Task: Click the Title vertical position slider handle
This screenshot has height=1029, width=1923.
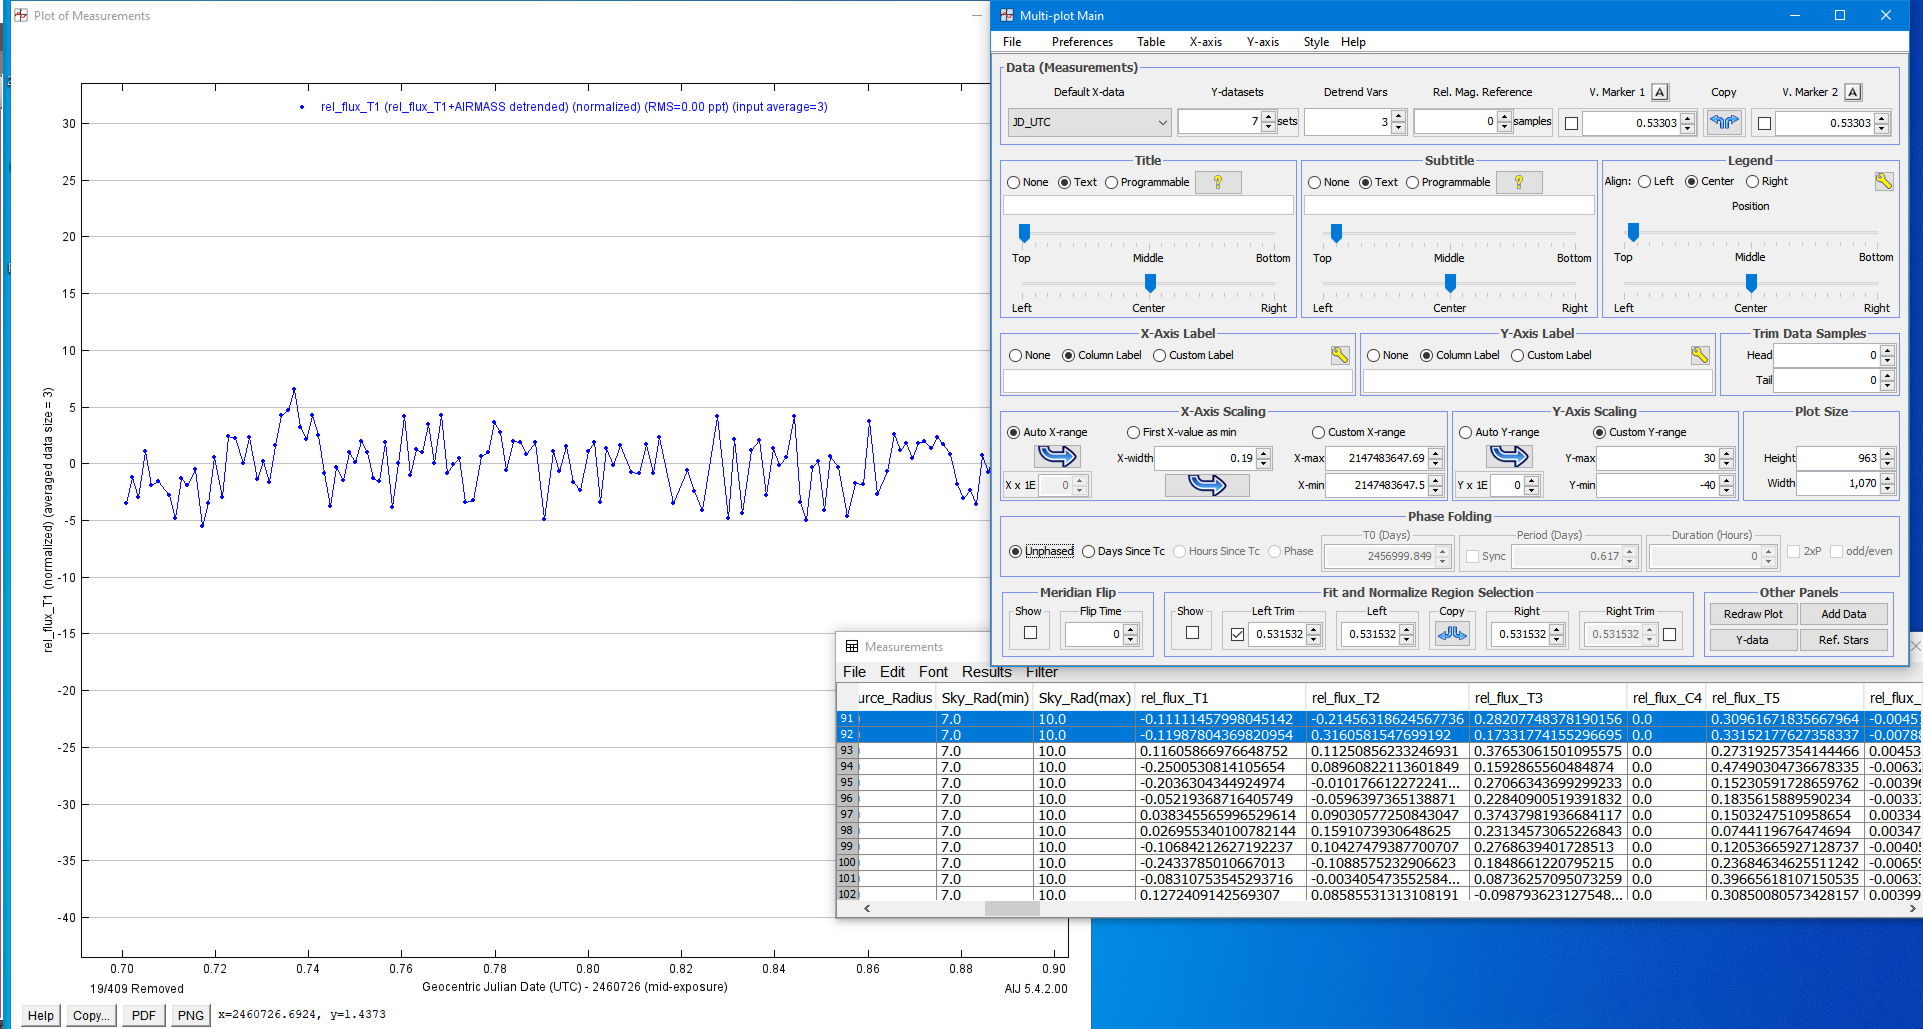Action: tap(1024, 233)
